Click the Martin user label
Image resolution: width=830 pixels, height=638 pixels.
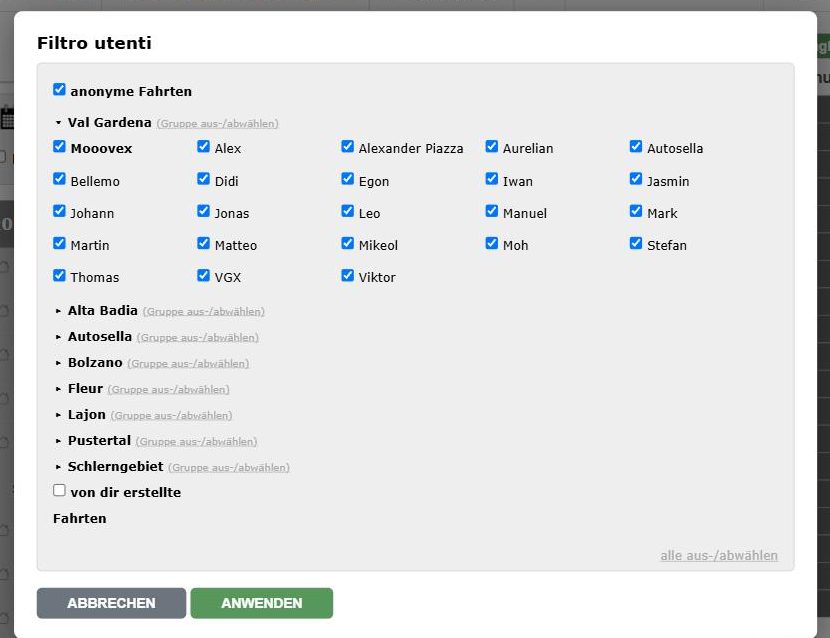tap(90, 245)
